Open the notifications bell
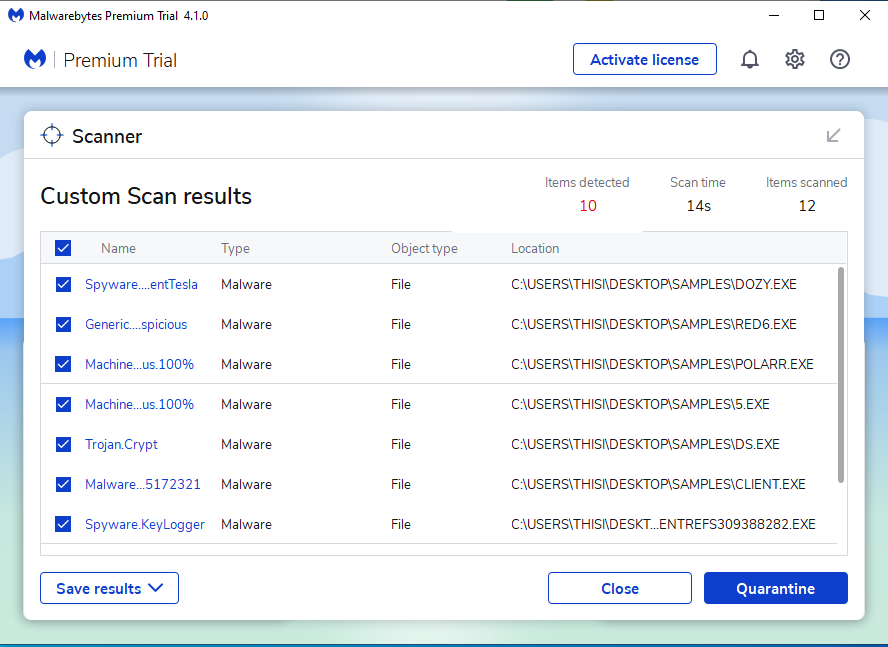 pyautogui.click(x=750, y=59)
